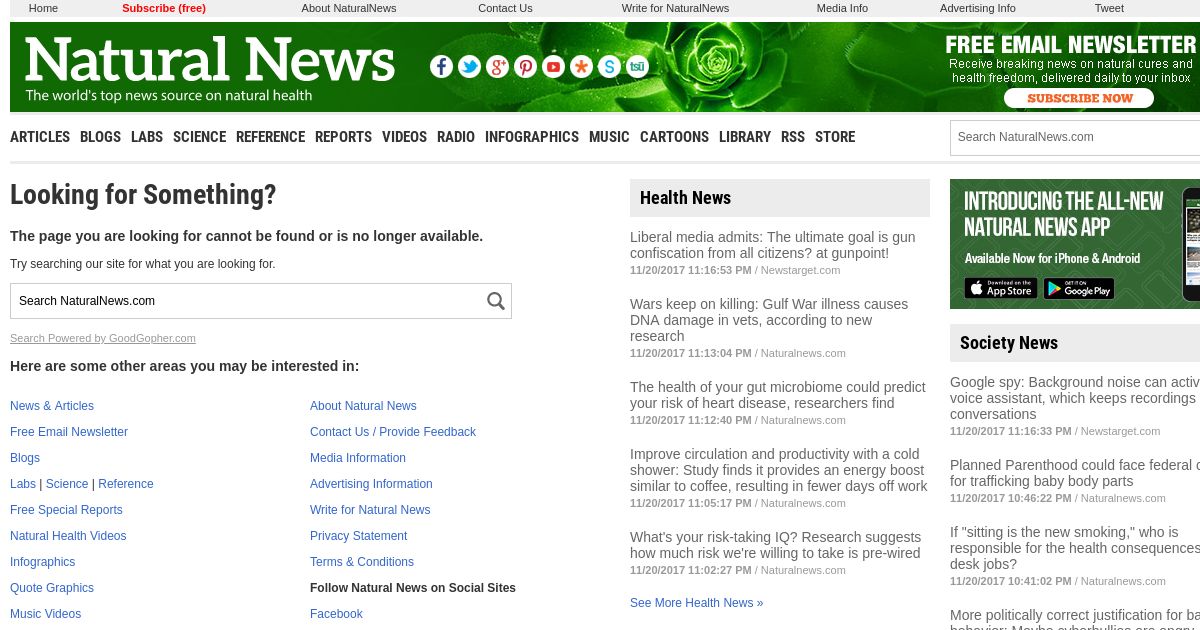Read the gun confiscation Liberal media article

(x=772, y=245)
